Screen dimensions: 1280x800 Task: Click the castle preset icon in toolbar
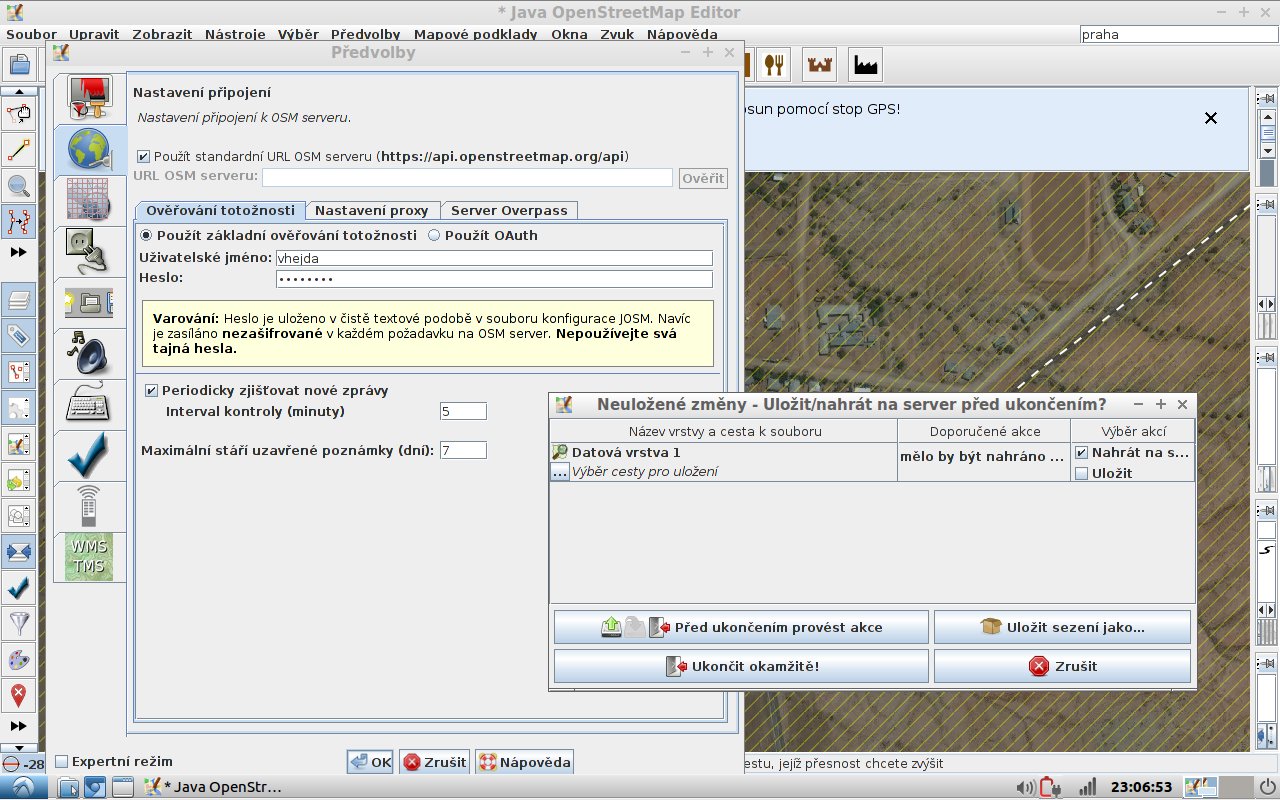[x=820, y=65]
